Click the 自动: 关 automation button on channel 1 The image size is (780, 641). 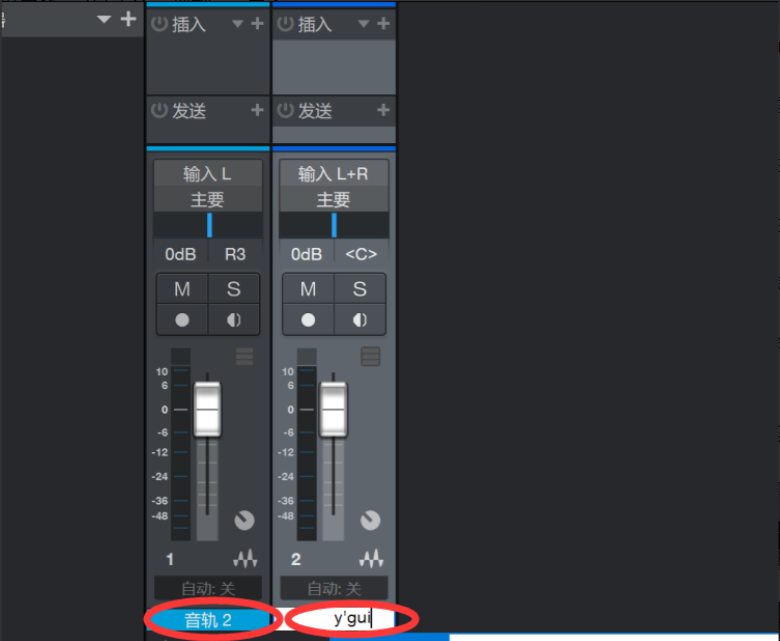208,589
